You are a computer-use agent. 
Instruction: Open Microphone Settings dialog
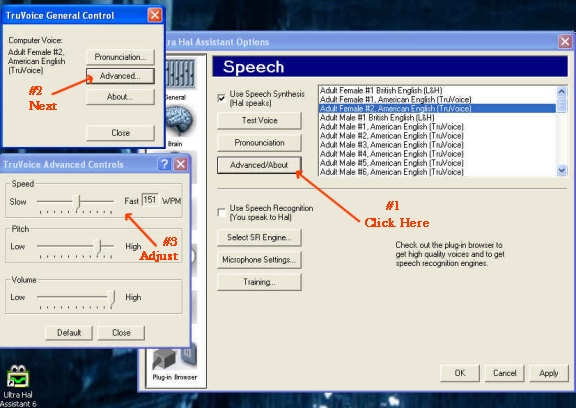pos(259,260)
